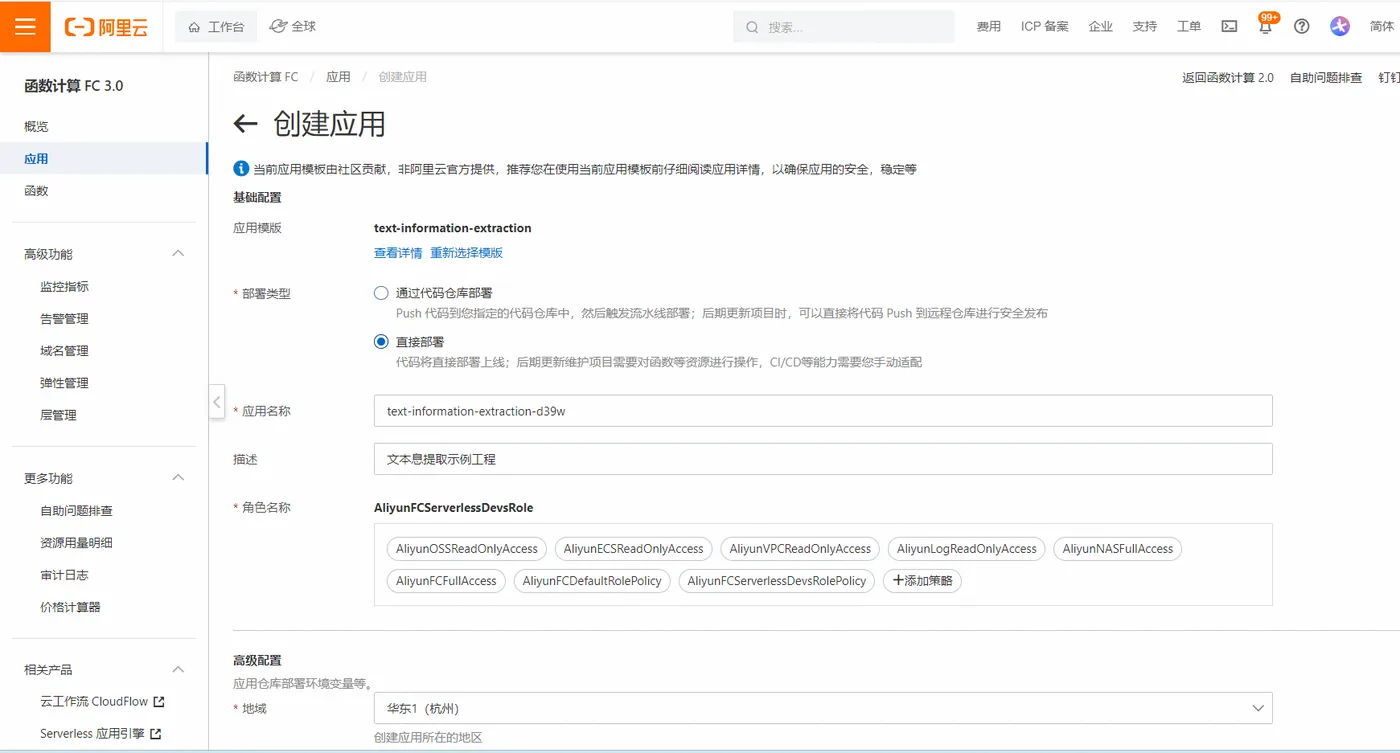The height and width of the screenshot is (753, 1400).
Task: Click the AliyunFCFullAccess policy tag
Action: tap(446, 580)
